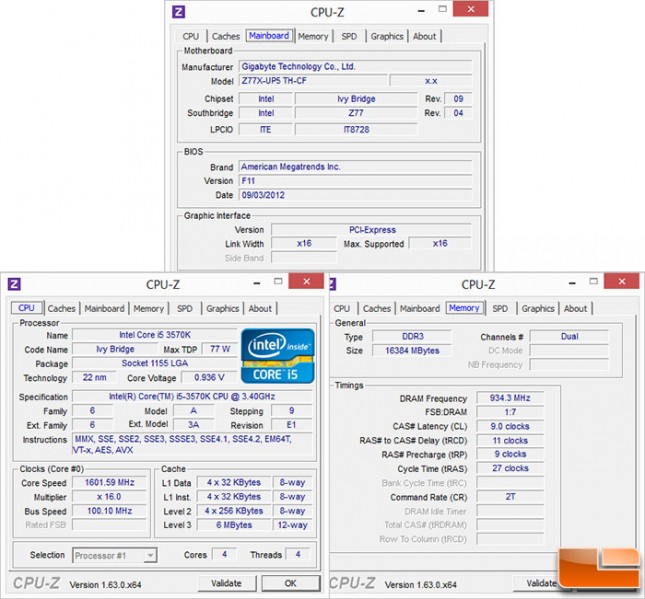Open Graphics tab in the CPU window
Image resolution: width=645 pixels, height=599 pixels.
pos(223,309)
